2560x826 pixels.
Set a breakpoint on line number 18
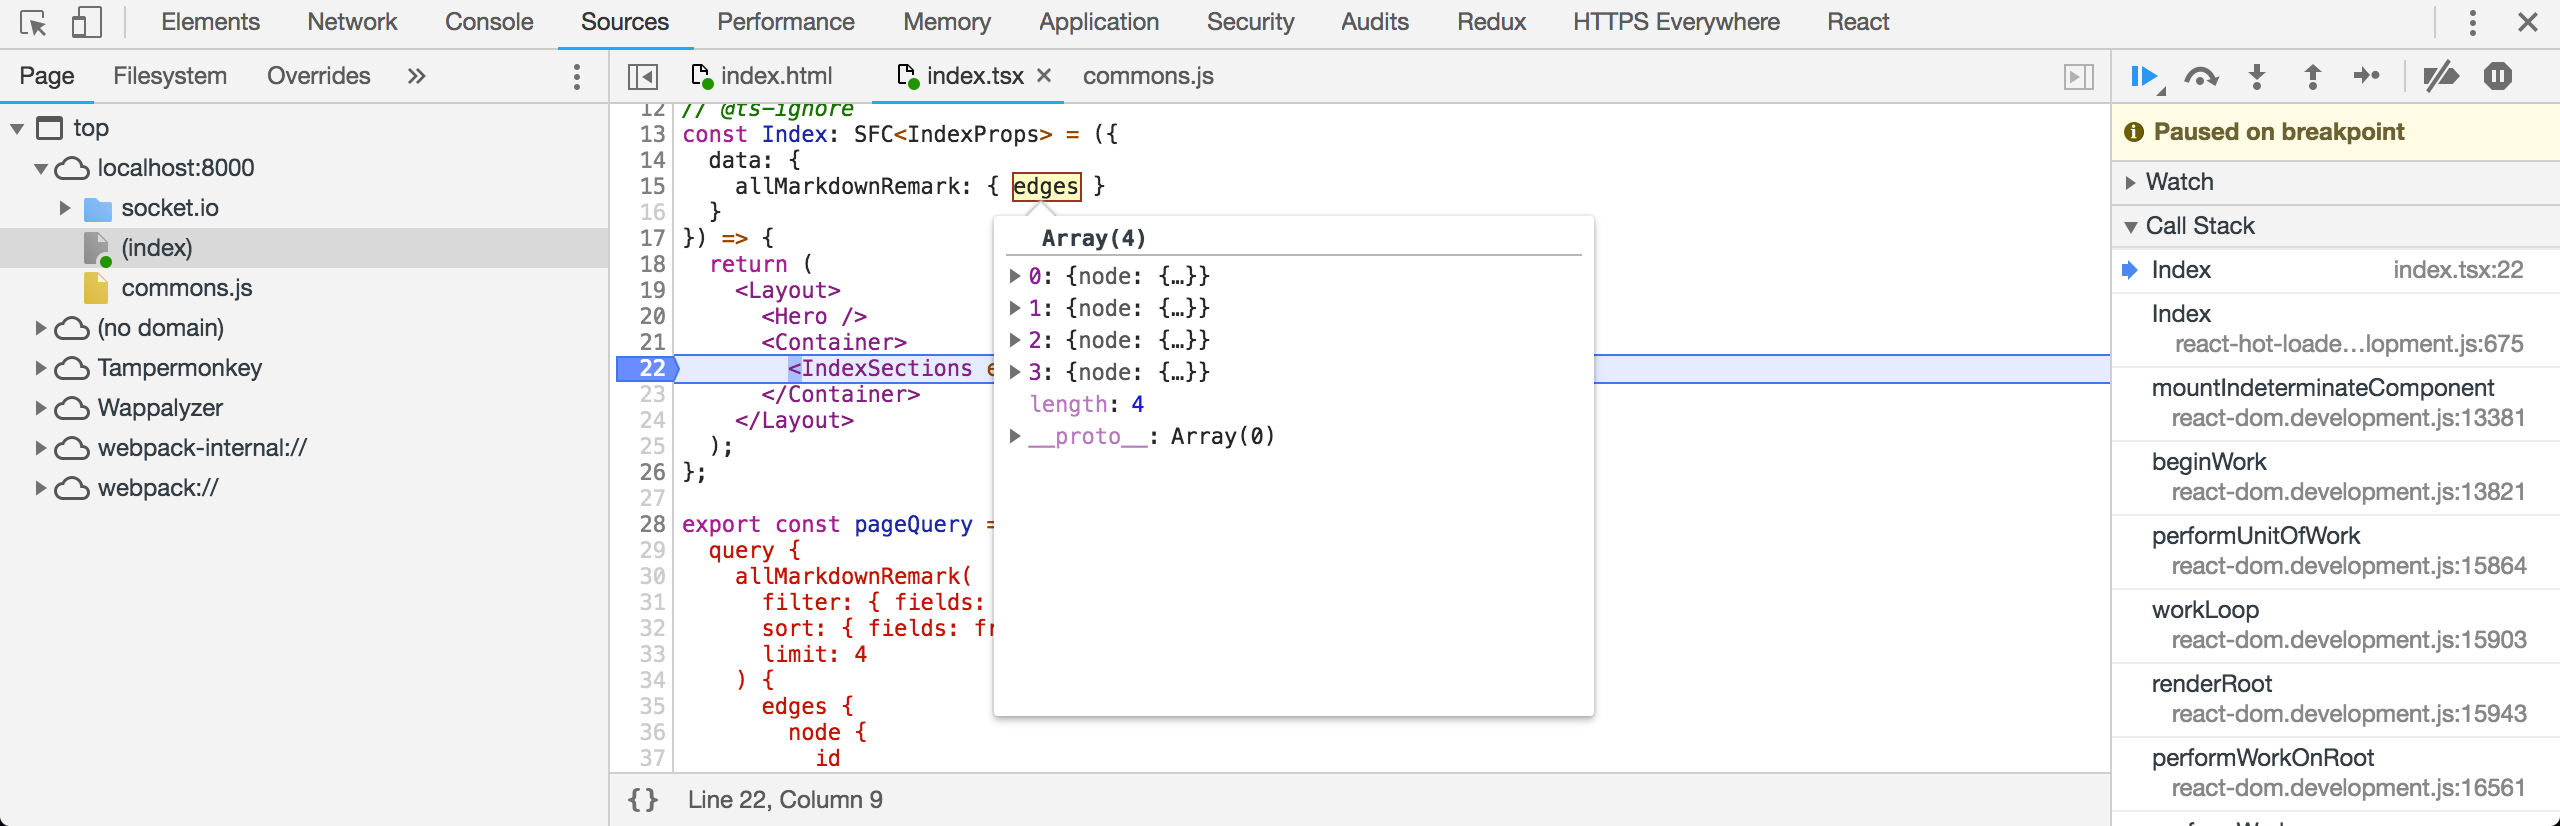pyautogui.click(x=652, y=264)
